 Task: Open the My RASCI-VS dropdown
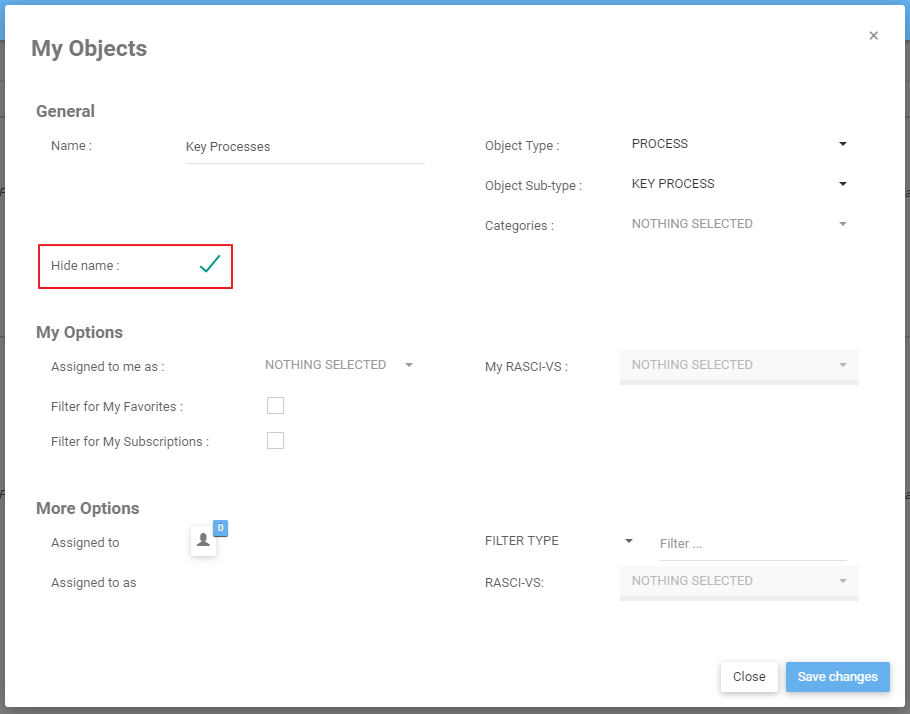[738, 365]
